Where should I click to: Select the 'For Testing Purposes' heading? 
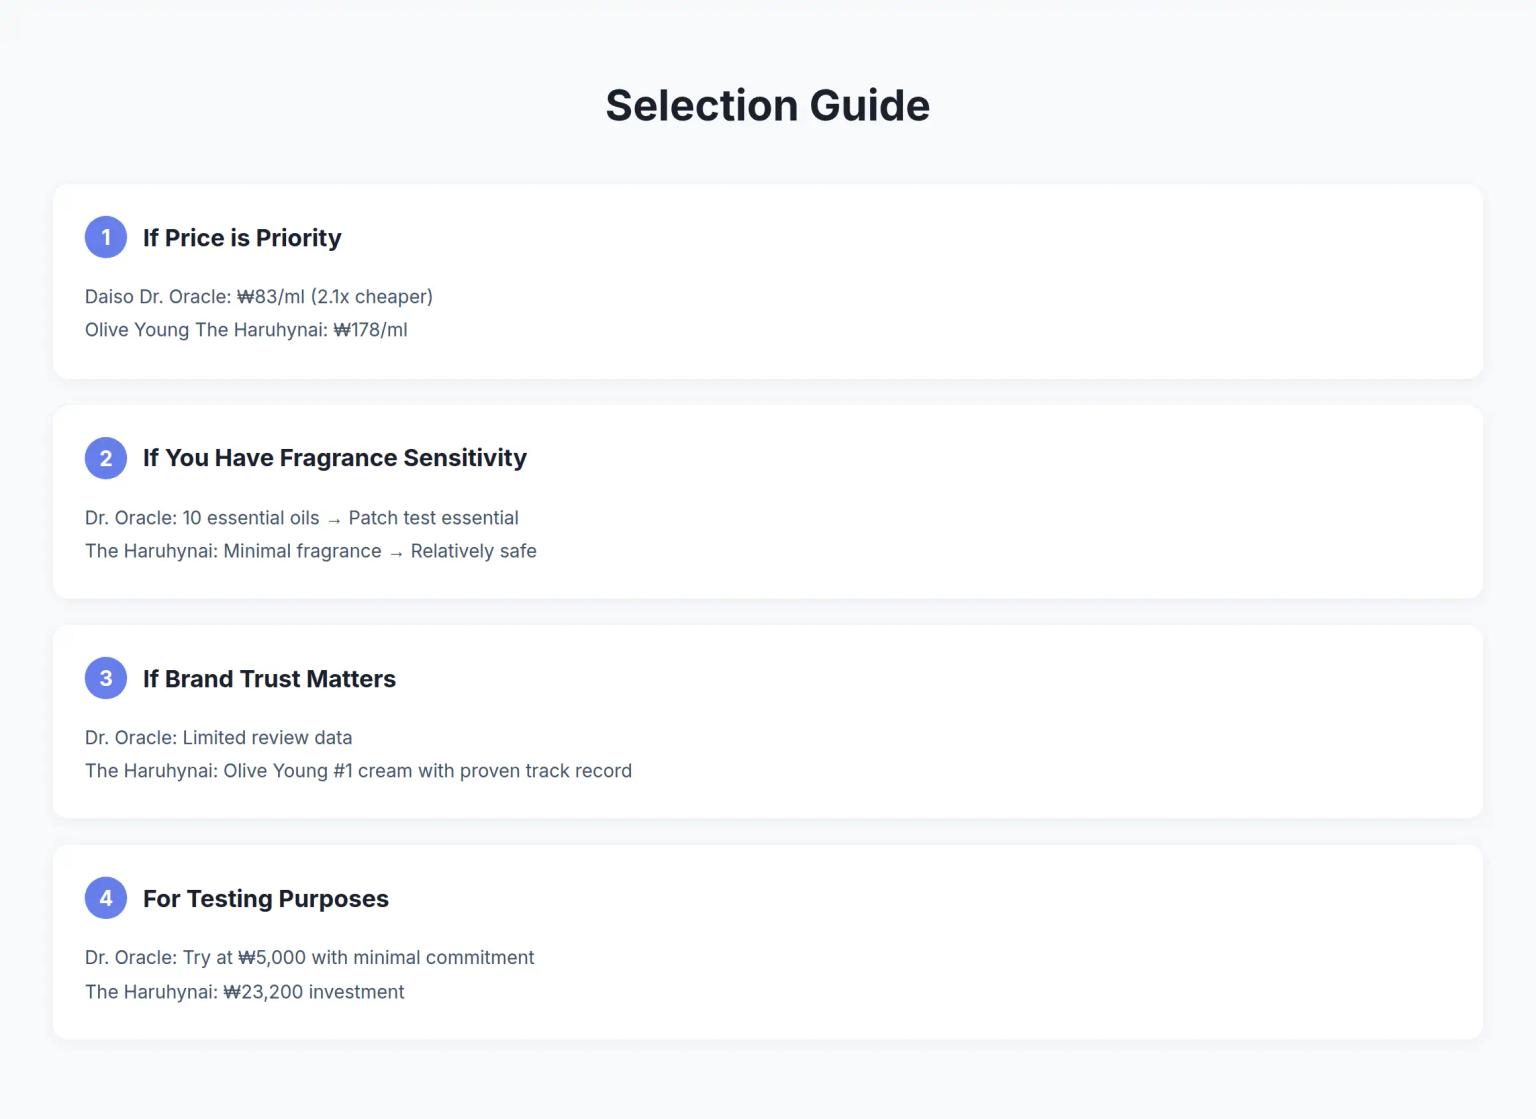coord(265,898)
